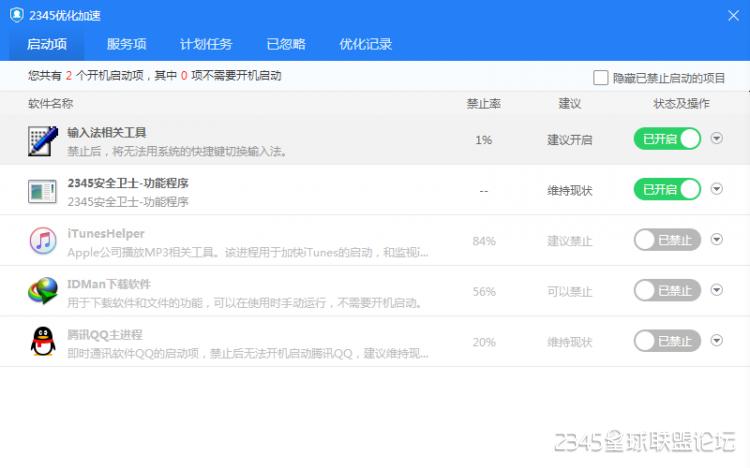Click the 禁止率 column header

[x=484, y=103]
